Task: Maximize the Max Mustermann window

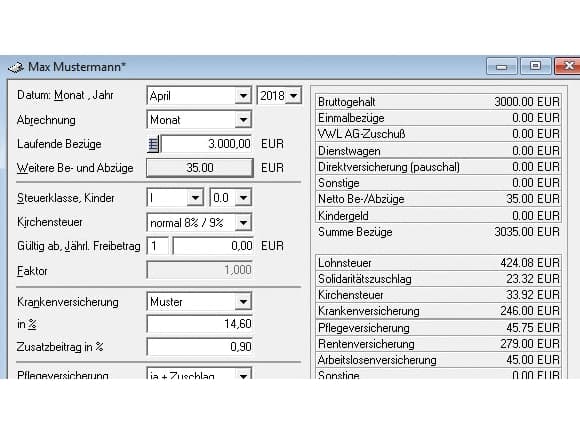Action: (535, 66)
